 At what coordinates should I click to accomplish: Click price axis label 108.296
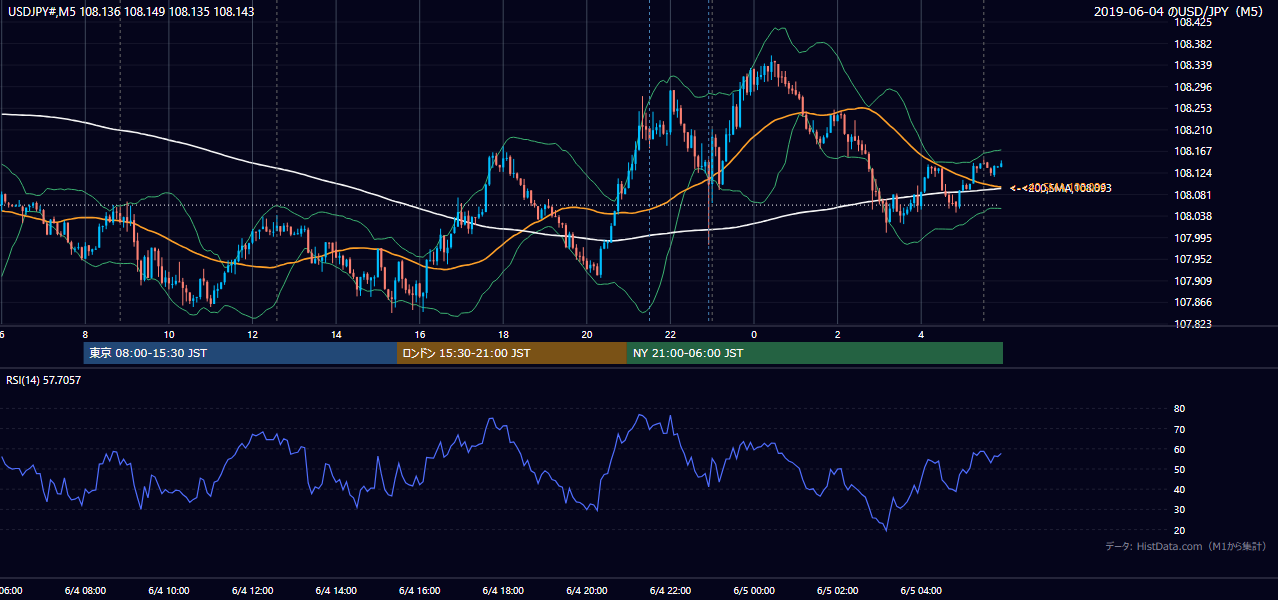click(1192, 87)
